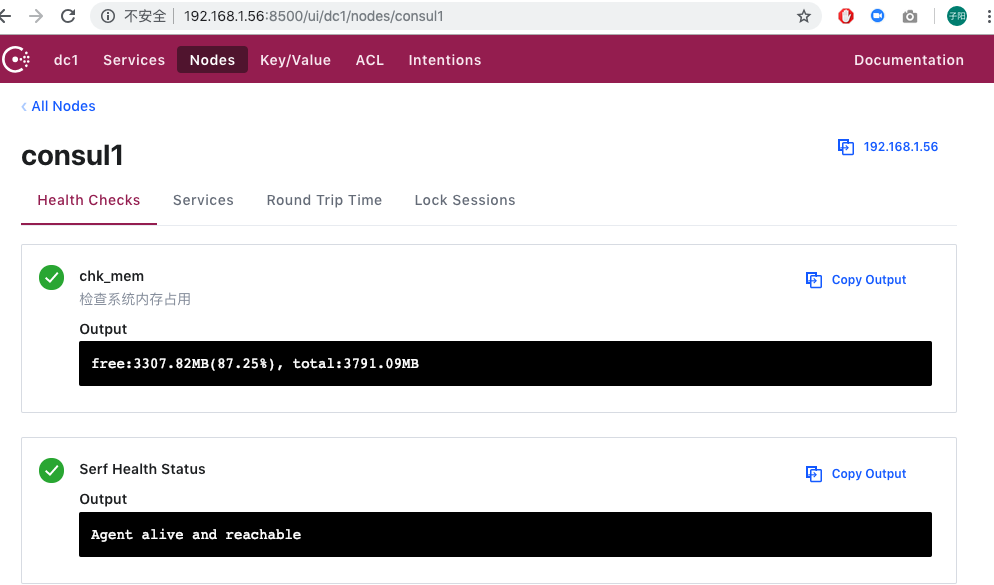
Task: Click the Consul logo icon
Action: (17, 60)
